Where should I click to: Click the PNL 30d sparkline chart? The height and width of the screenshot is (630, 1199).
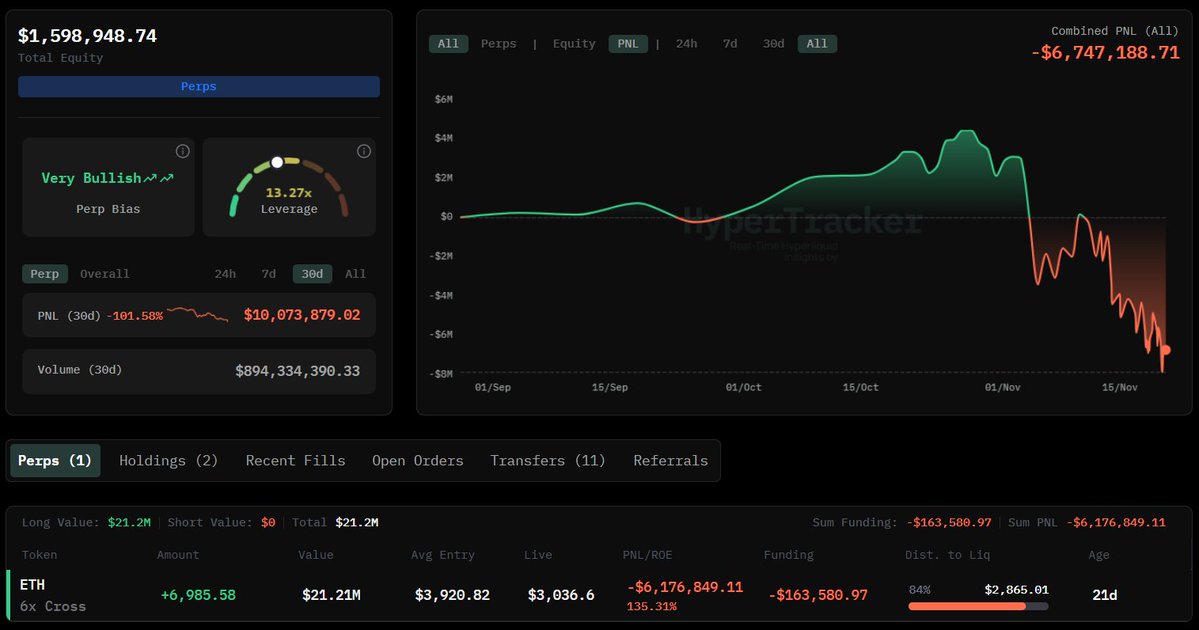click(198, 315)
